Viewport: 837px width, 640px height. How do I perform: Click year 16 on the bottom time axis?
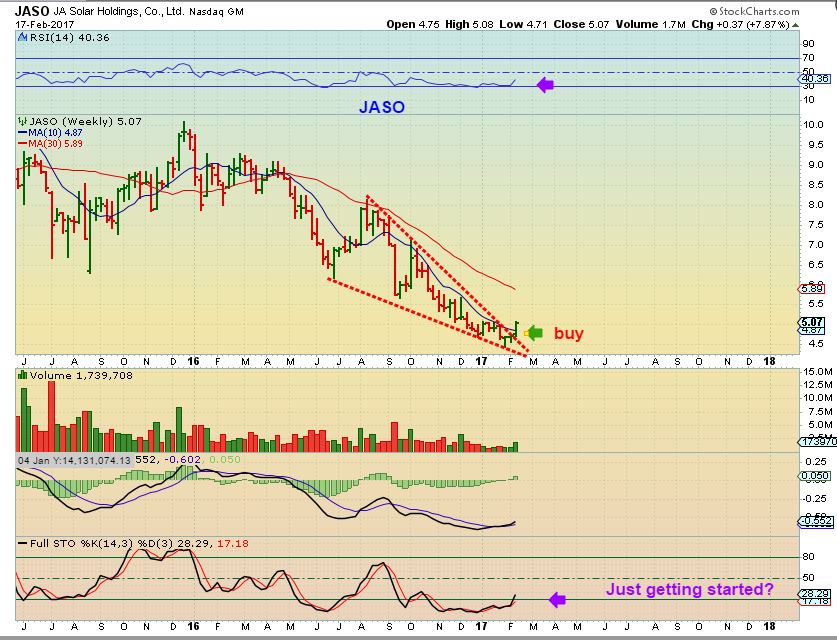tap(193, 626)
